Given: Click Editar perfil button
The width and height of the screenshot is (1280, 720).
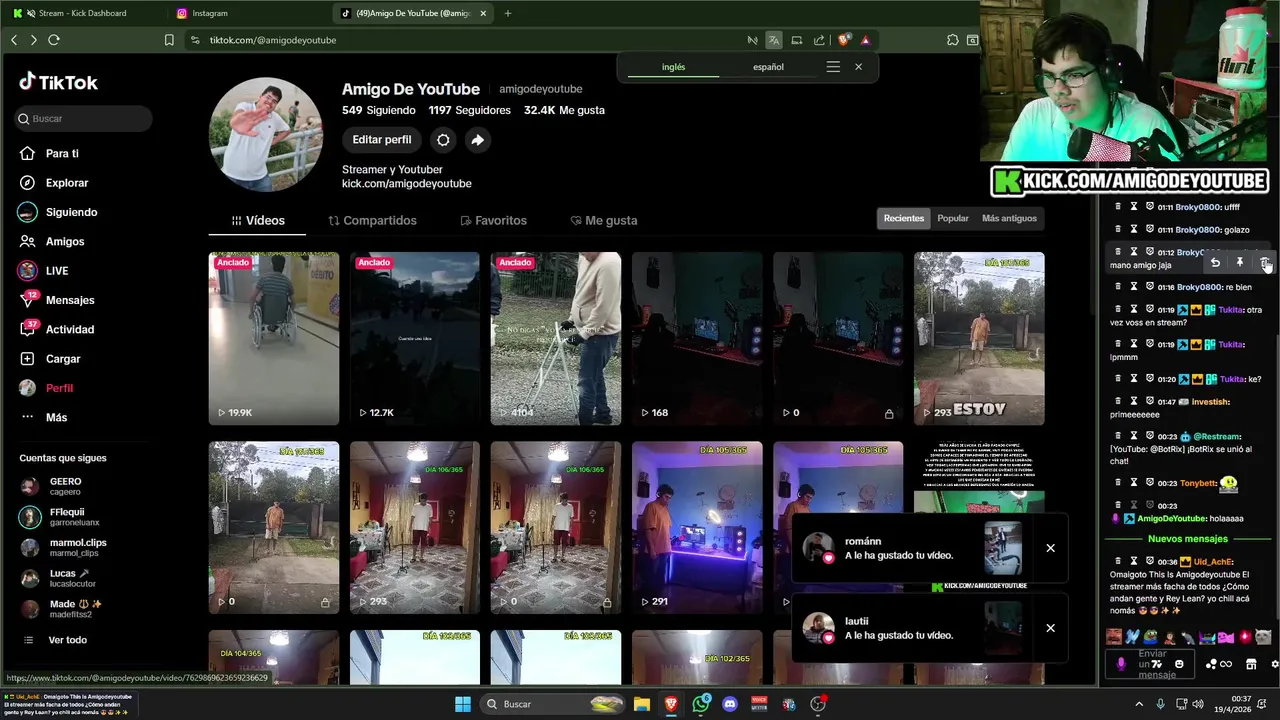Looking at the screenshot, I should click(x=382, y=140).
